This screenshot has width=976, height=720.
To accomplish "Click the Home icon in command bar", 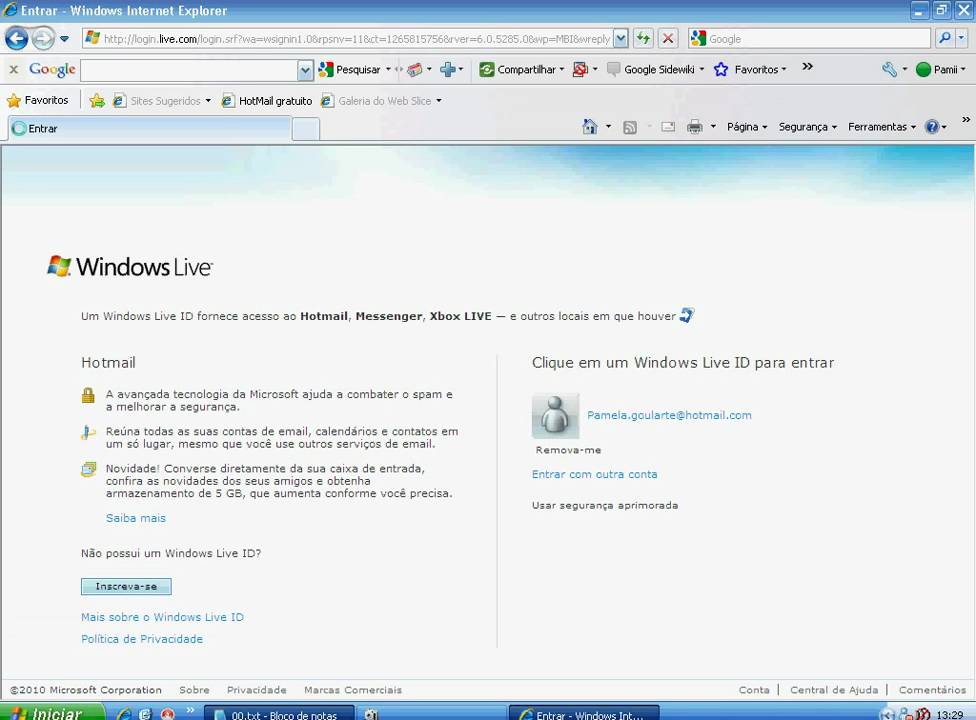I will pyautogui.click(x=589, y=127).
